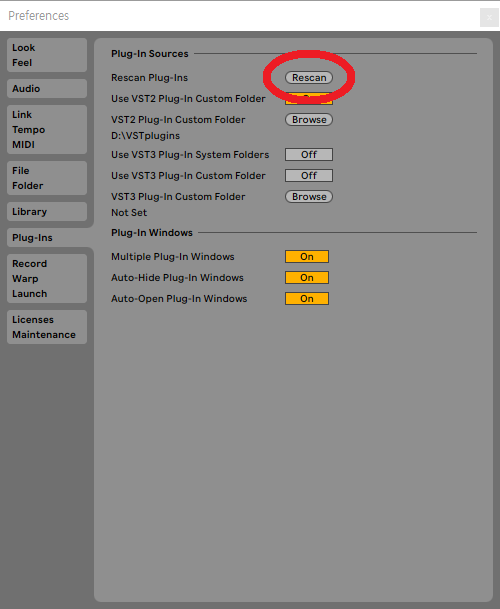Click the Rescan Plug-Ins label
This screenshot has width=500, height=609.
tap(150, 78)
